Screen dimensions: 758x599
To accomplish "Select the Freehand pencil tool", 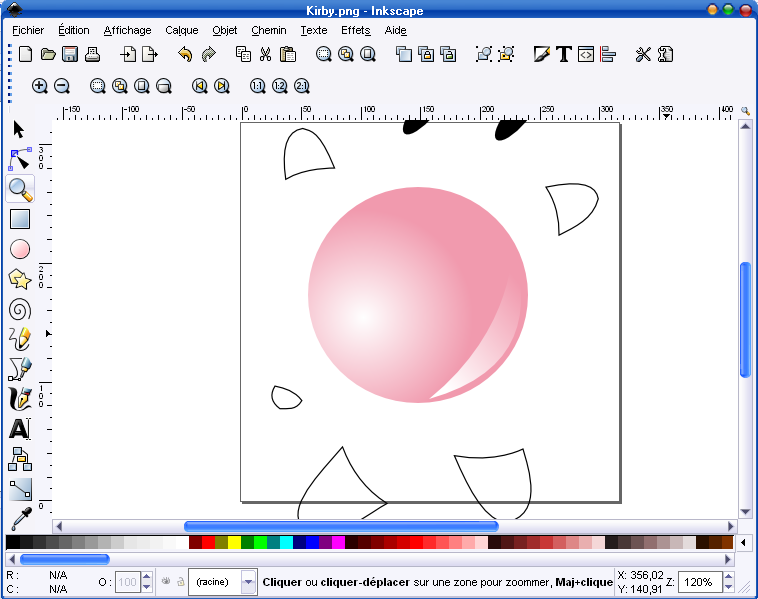I will click(x=20, y=339).
